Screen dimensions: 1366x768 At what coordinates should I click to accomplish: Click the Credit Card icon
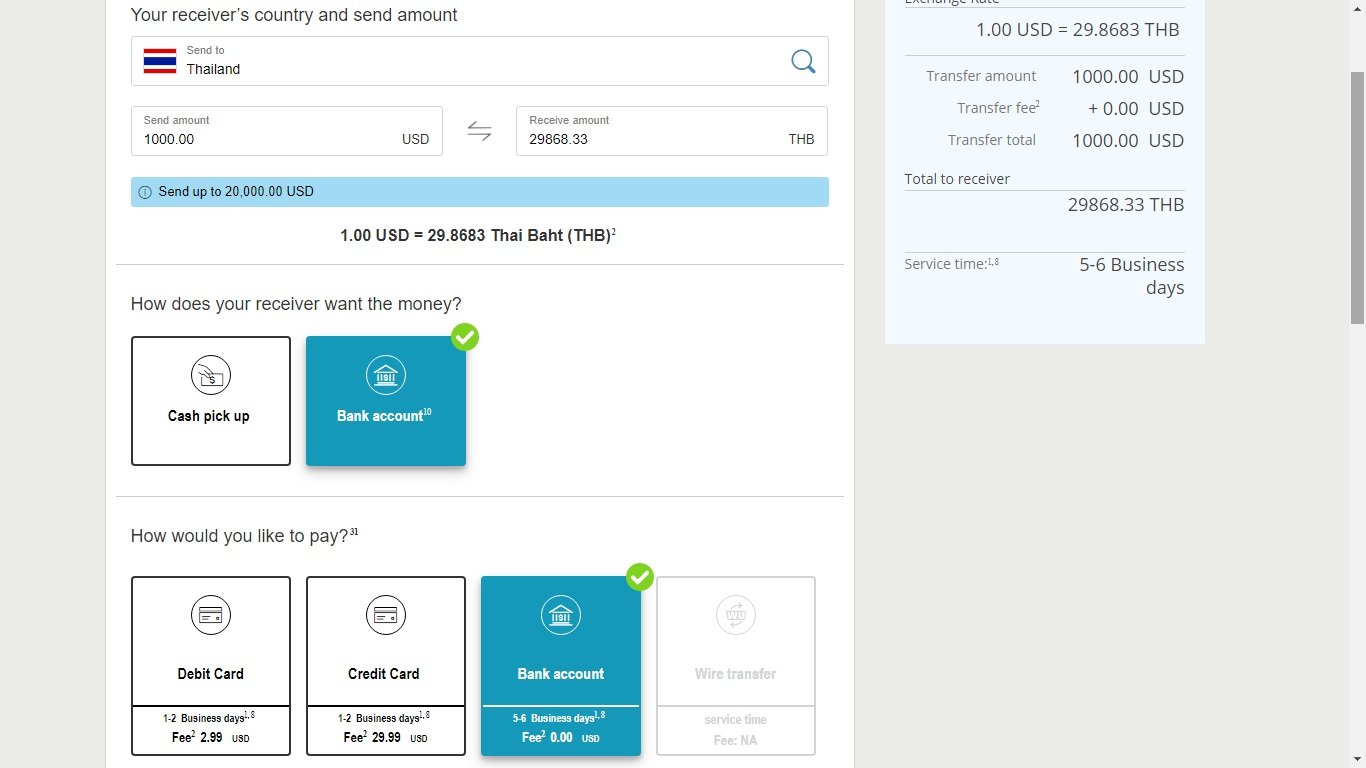[386, 615]
